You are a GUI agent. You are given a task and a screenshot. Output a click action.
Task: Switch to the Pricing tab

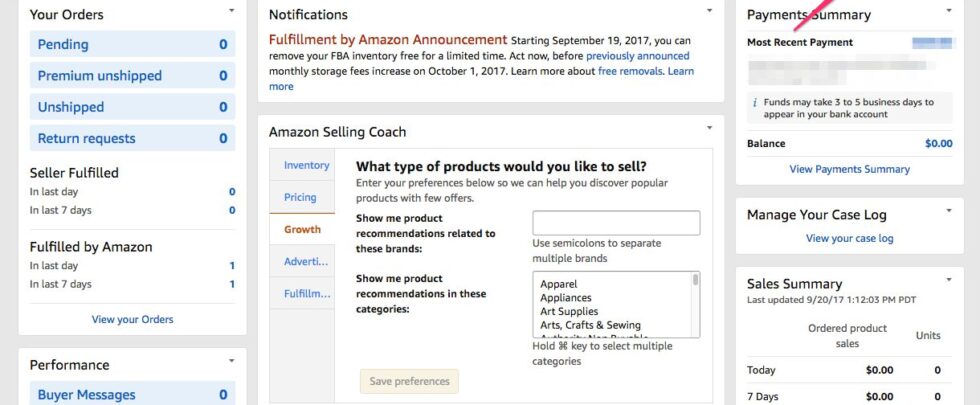[300, 197]
